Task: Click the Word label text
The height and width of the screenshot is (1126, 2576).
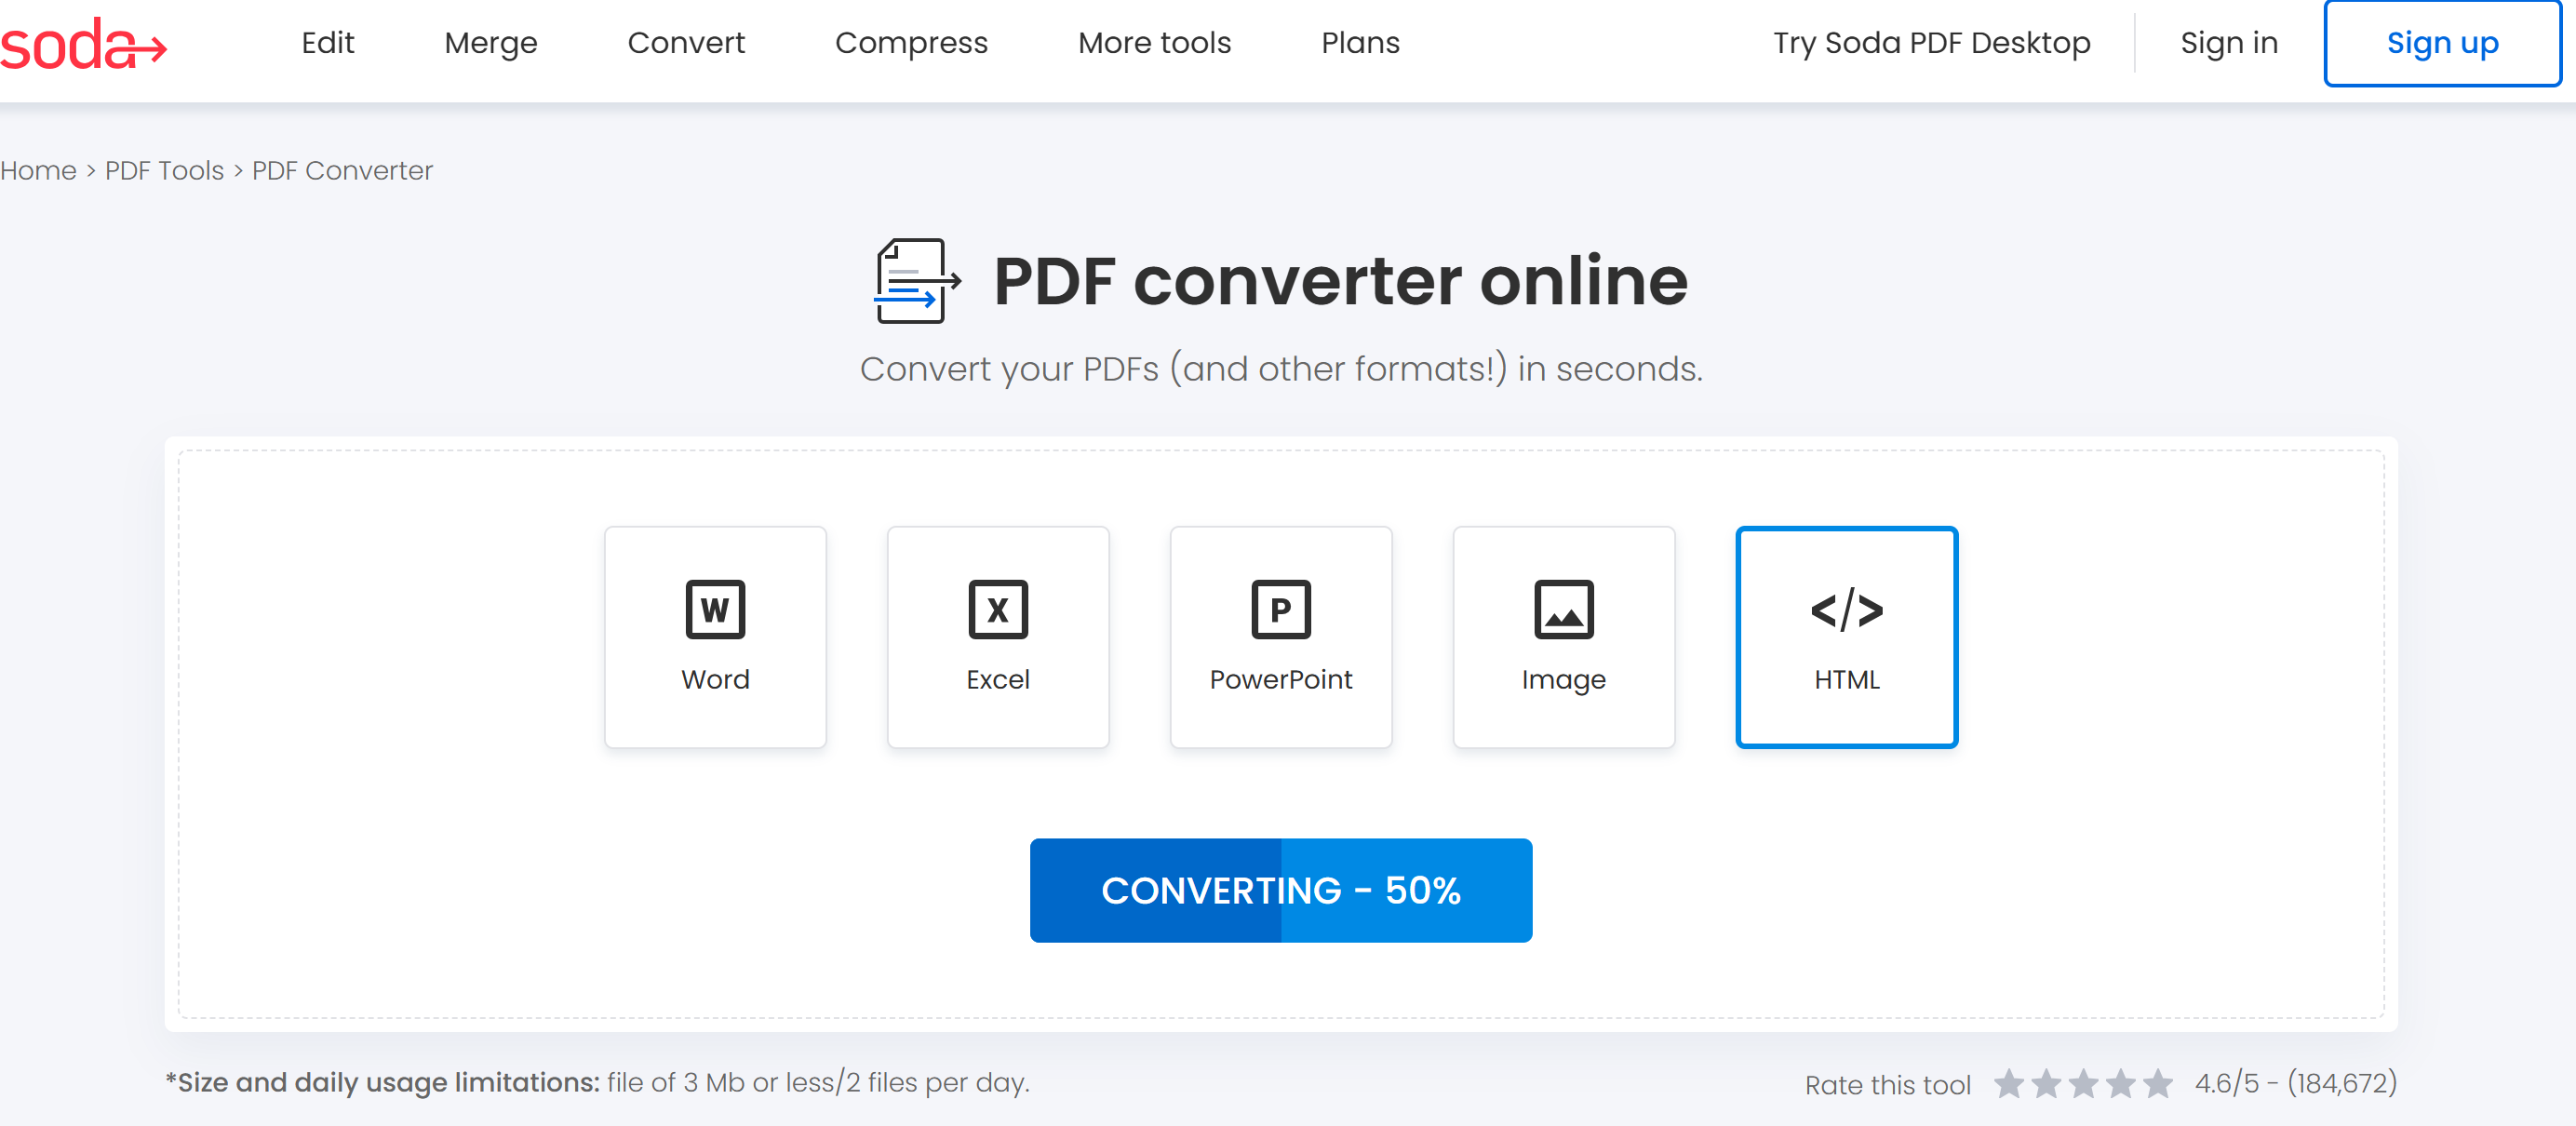Action: click(x=715, y=680)
